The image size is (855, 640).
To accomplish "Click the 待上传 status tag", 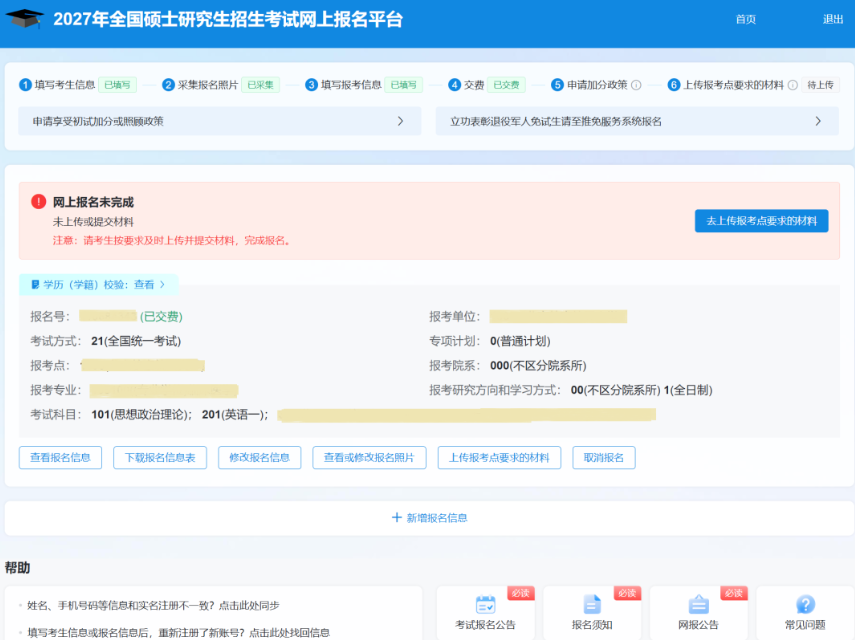I will tap(820, 85).
